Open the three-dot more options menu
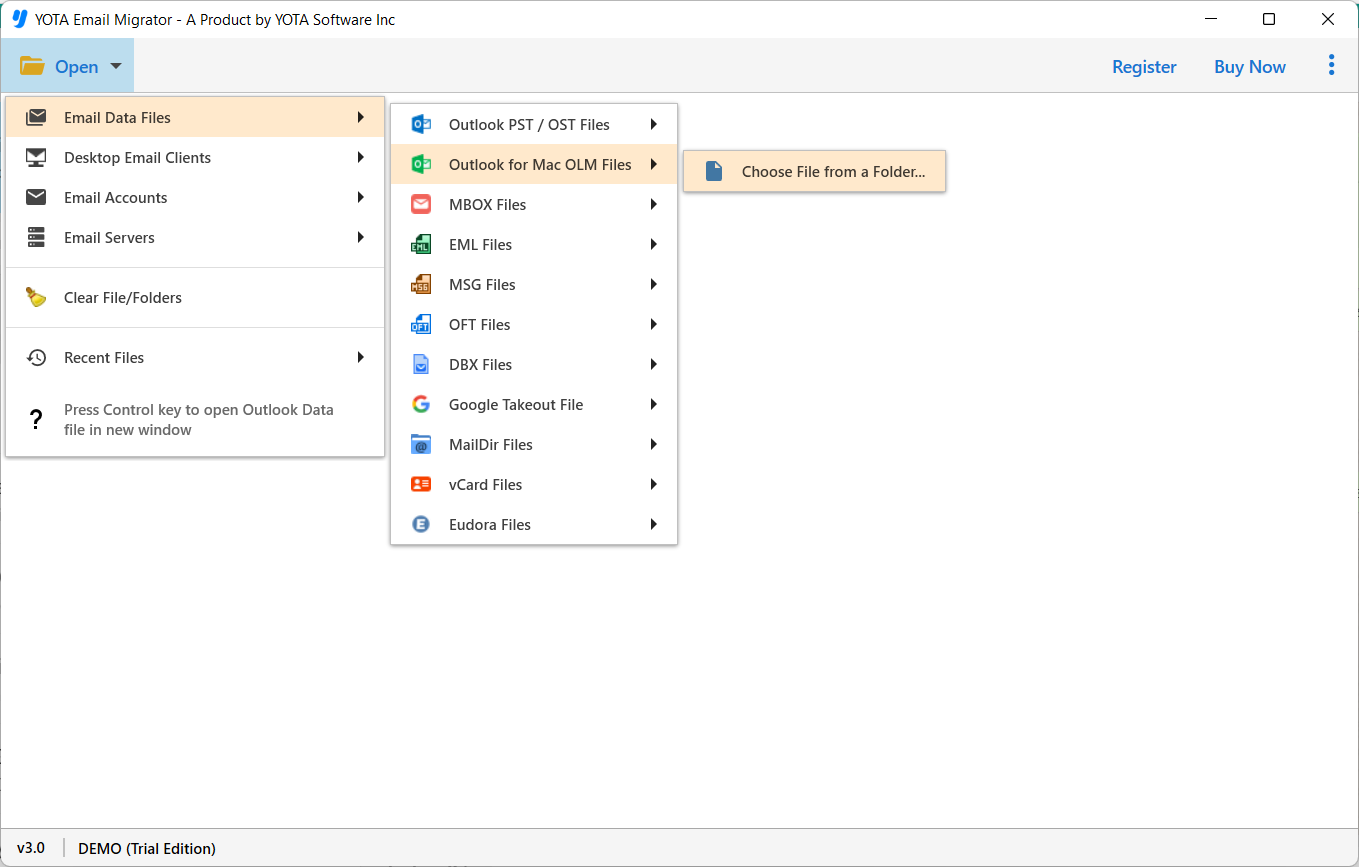The height and width of the screenshot is (867, 1359). (x=1331, y=66)
